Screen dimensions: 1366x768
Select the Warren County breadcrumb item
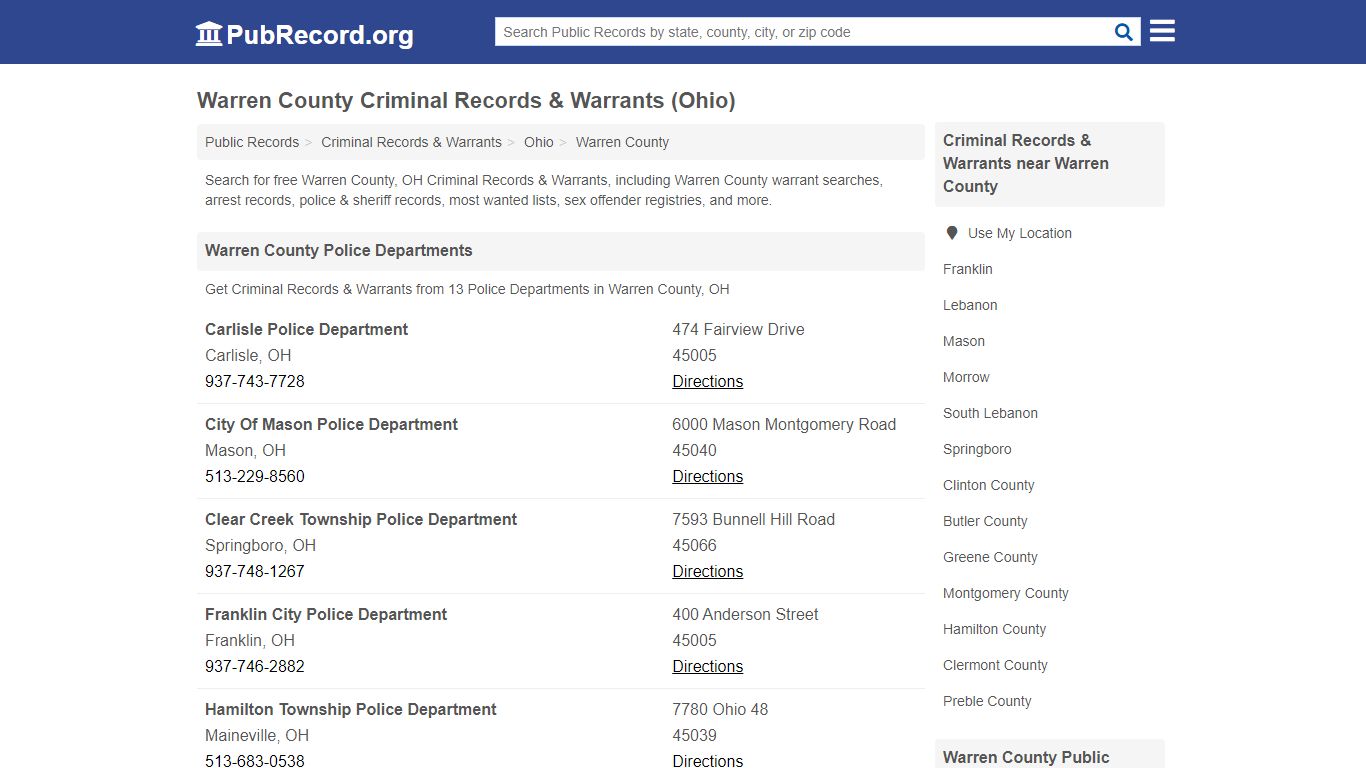(621, 142)
